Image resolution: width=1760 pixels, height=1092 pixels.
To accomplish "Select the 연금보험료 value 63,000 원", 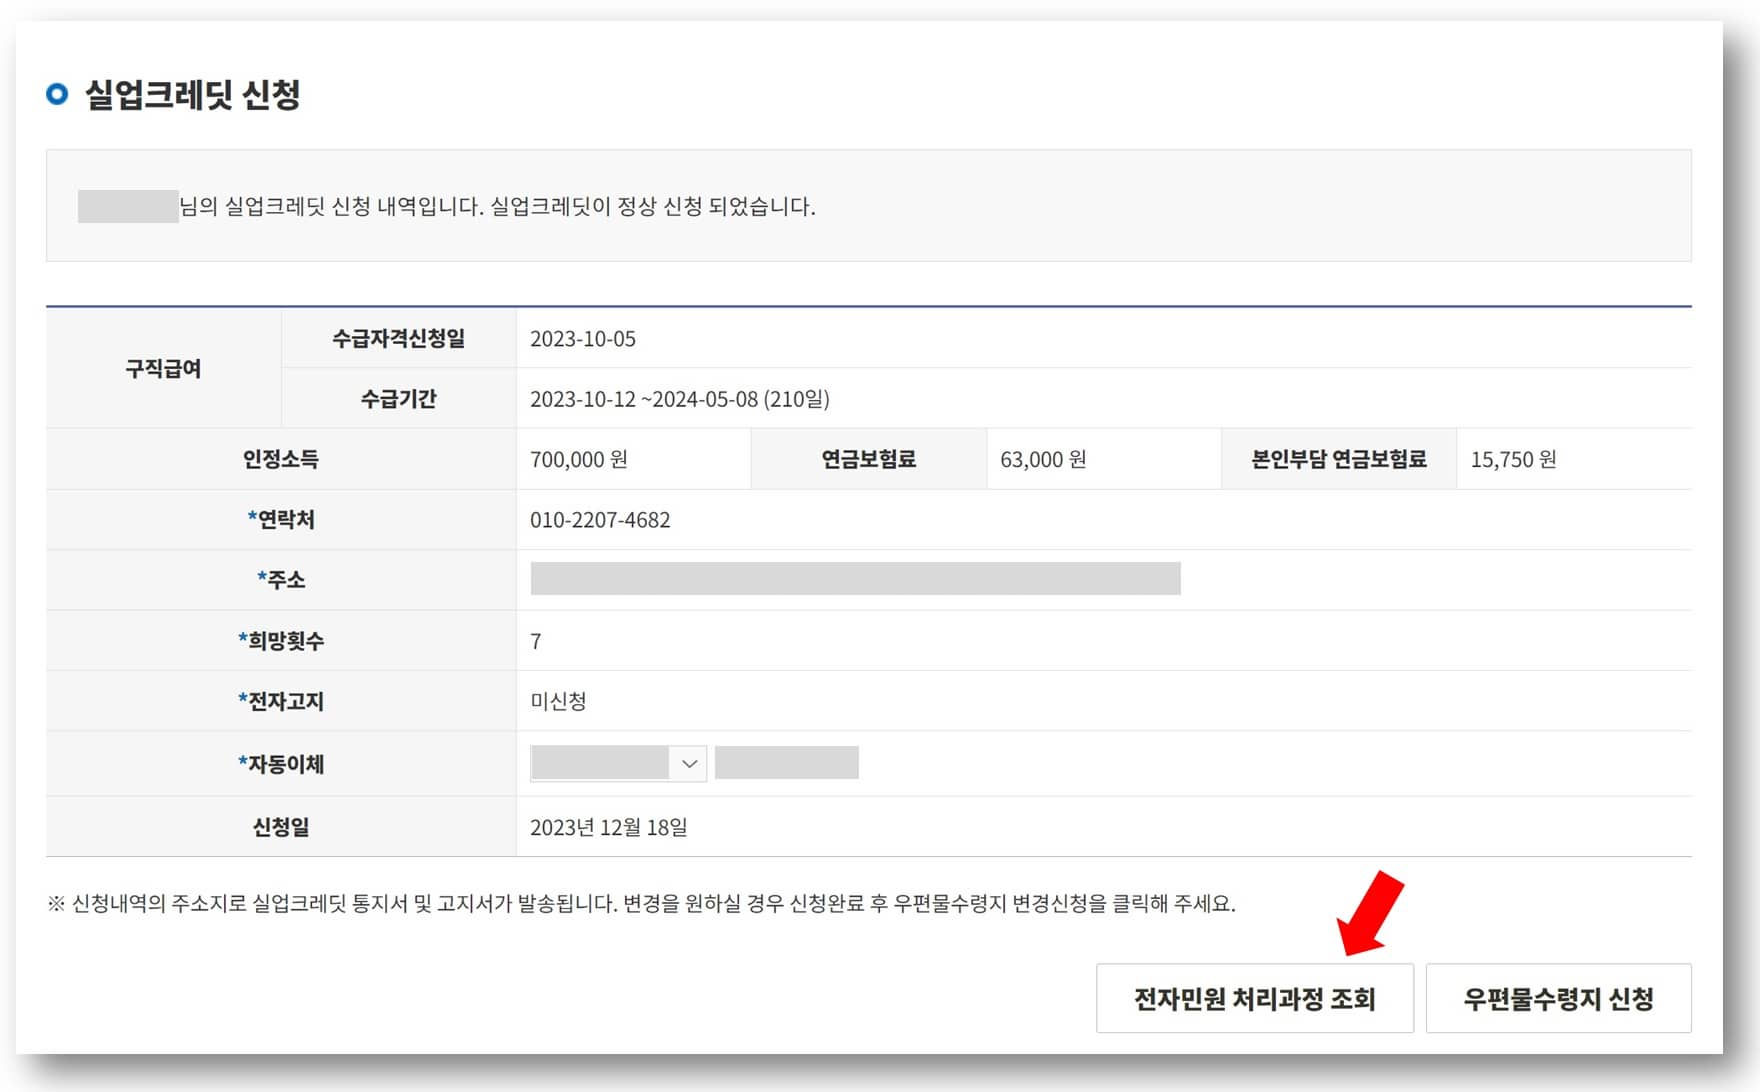I will pyautogui.click(x=1040, y=459).
